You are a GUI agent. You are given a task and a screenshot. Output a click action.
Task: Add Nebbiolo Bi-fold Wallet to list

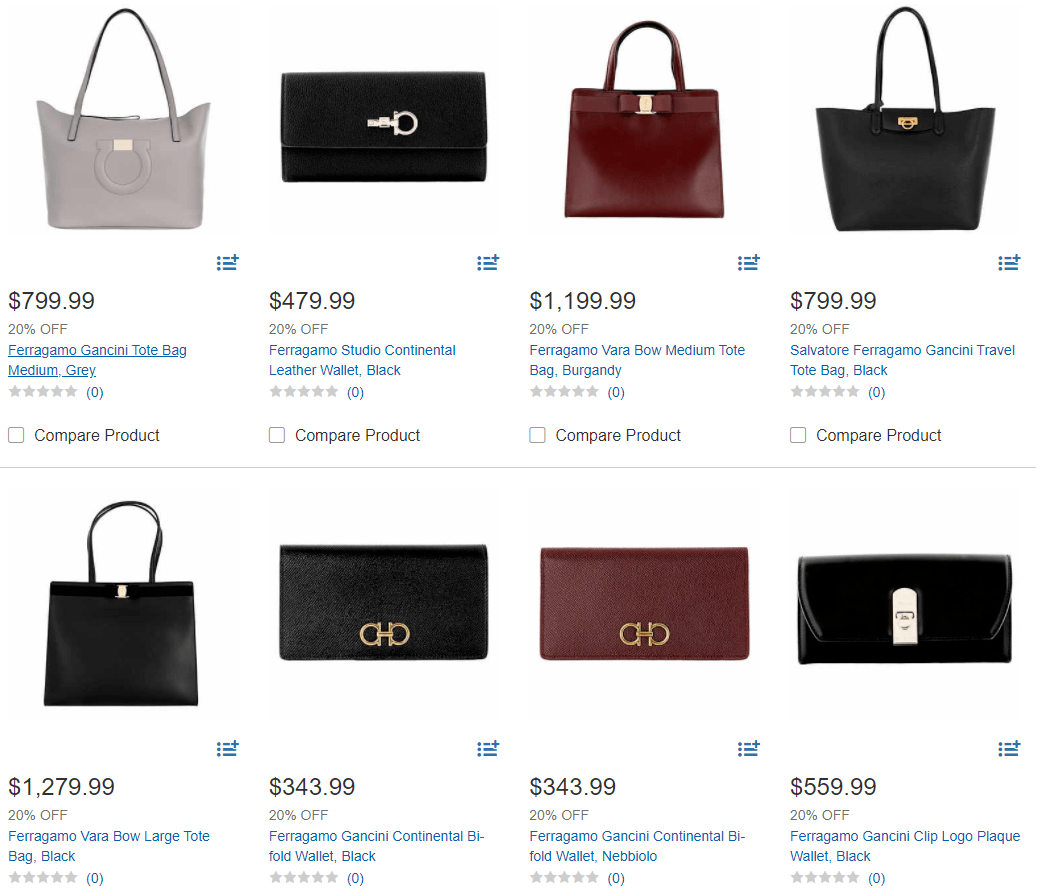(749, 748)
